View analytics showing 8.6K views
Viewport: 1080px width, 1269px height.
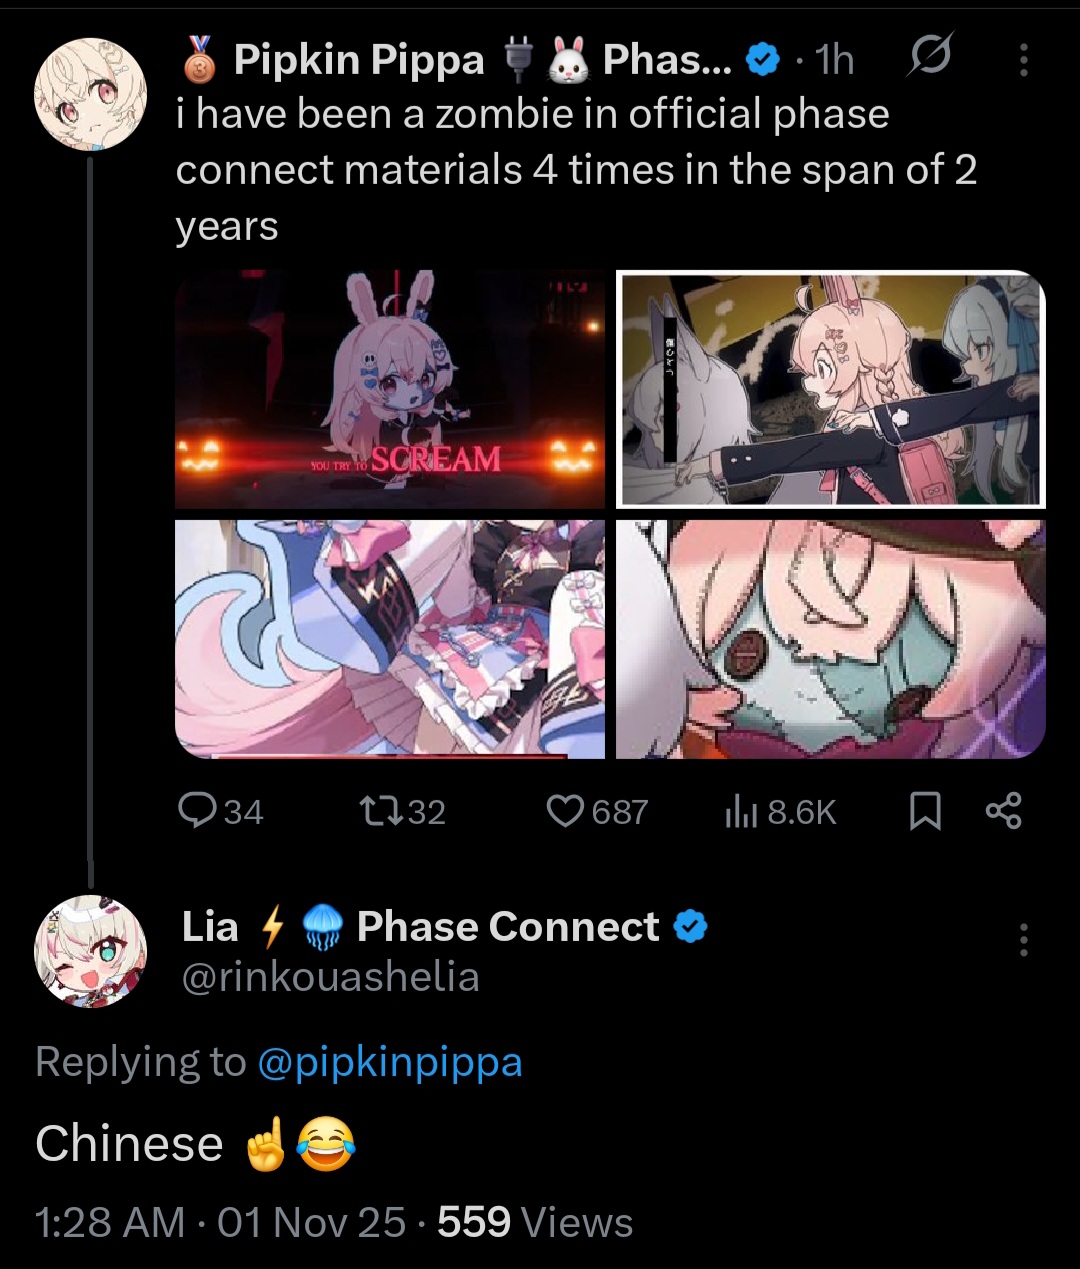pyautogui.click(x=780, y=811)
